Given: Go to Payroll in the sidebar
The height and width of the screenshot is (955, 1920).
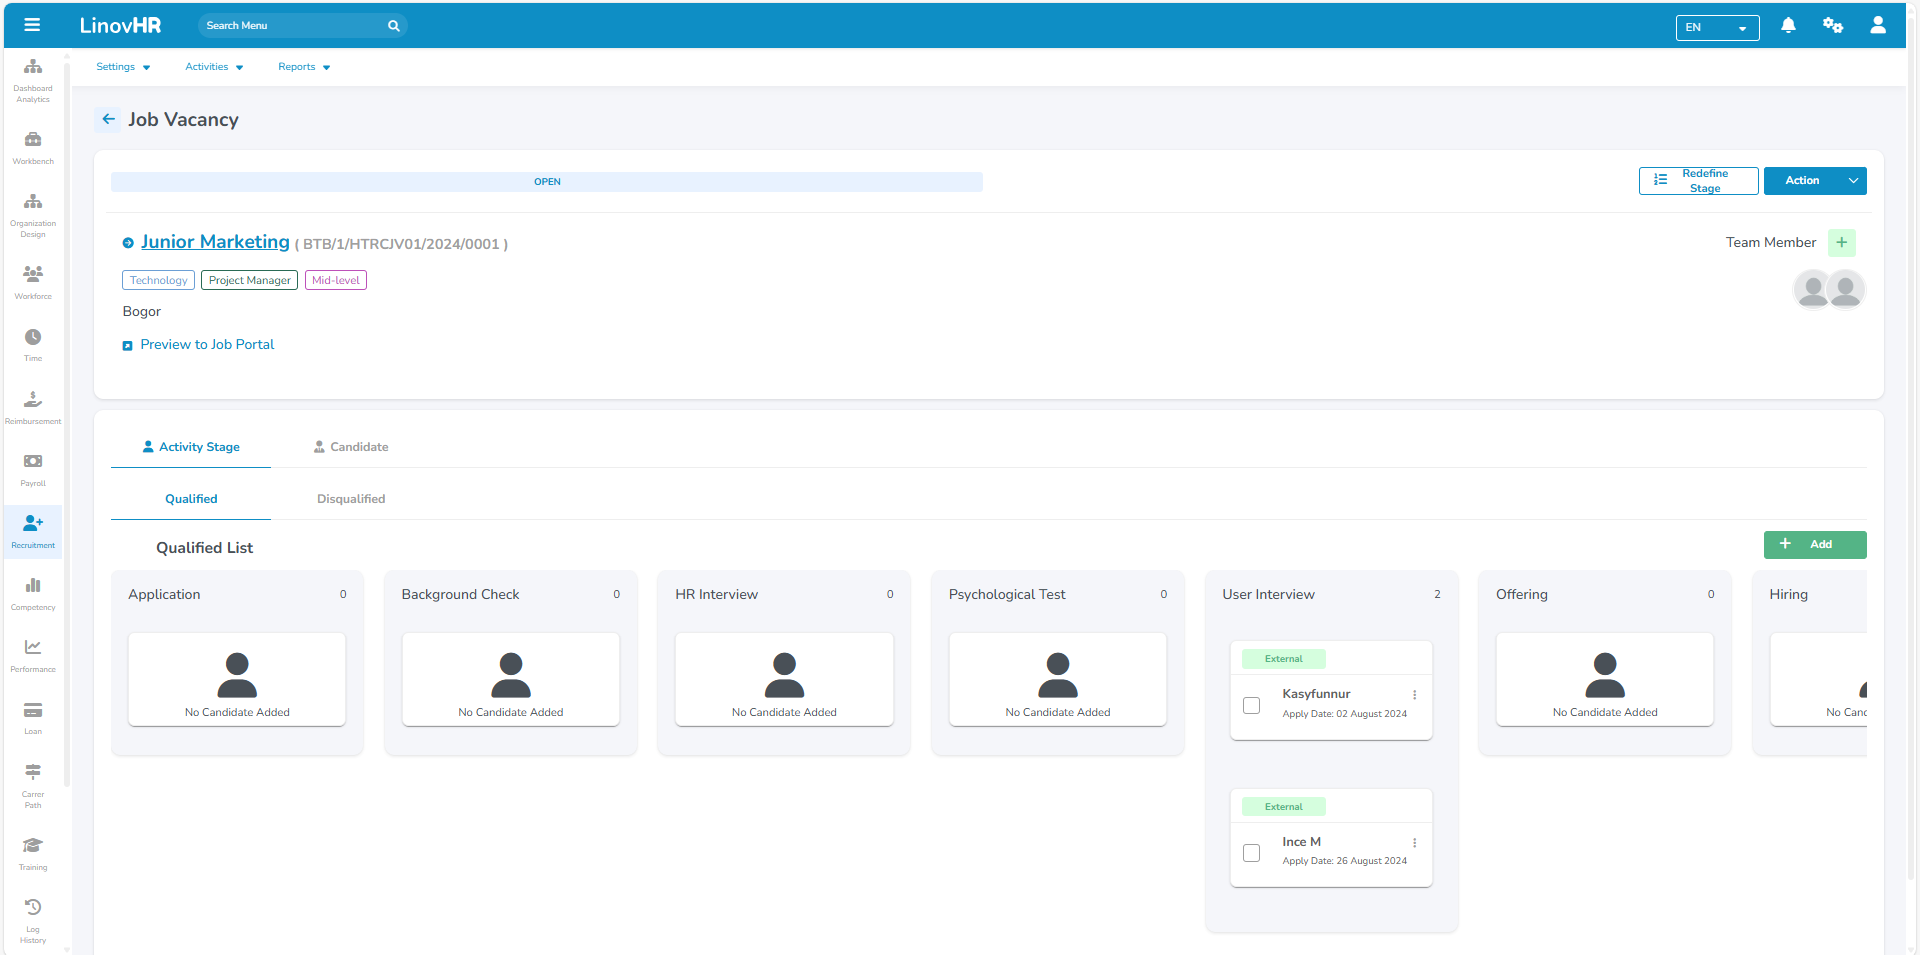Looking at the screenshot, I should [x=33, y=469].
